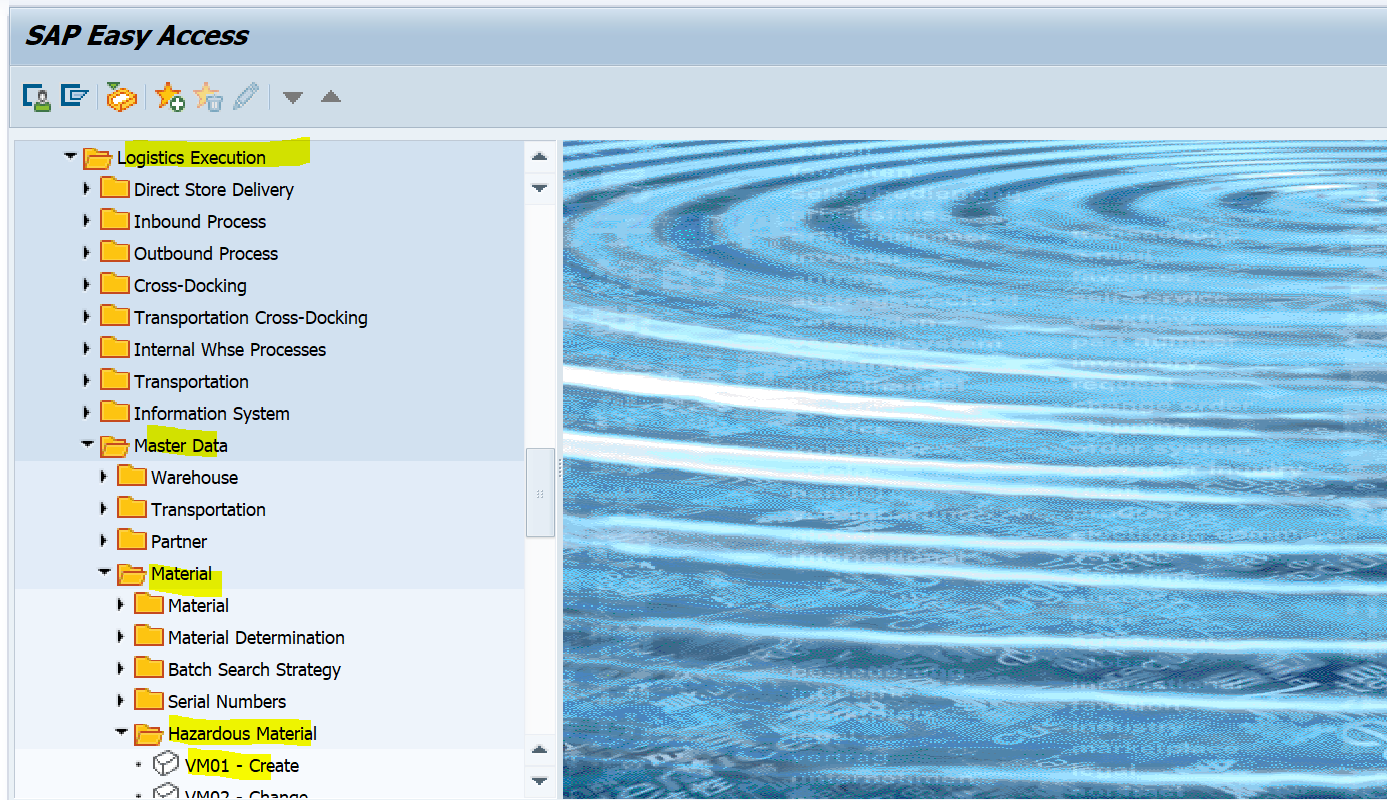The height and width of the screenshot is (800, 1387).
Task: Click the VM01 transaction cube icon
Action: point(163,765)
